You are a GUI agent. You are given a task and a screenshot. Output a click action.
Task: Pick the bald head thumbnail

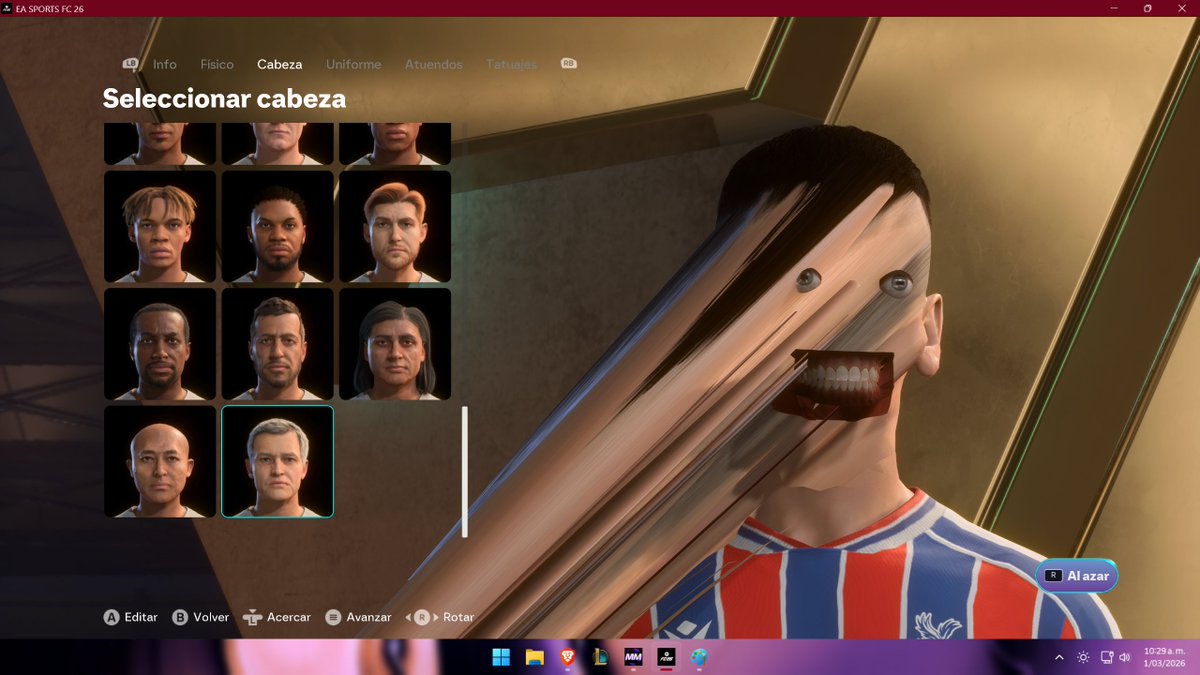160,461
